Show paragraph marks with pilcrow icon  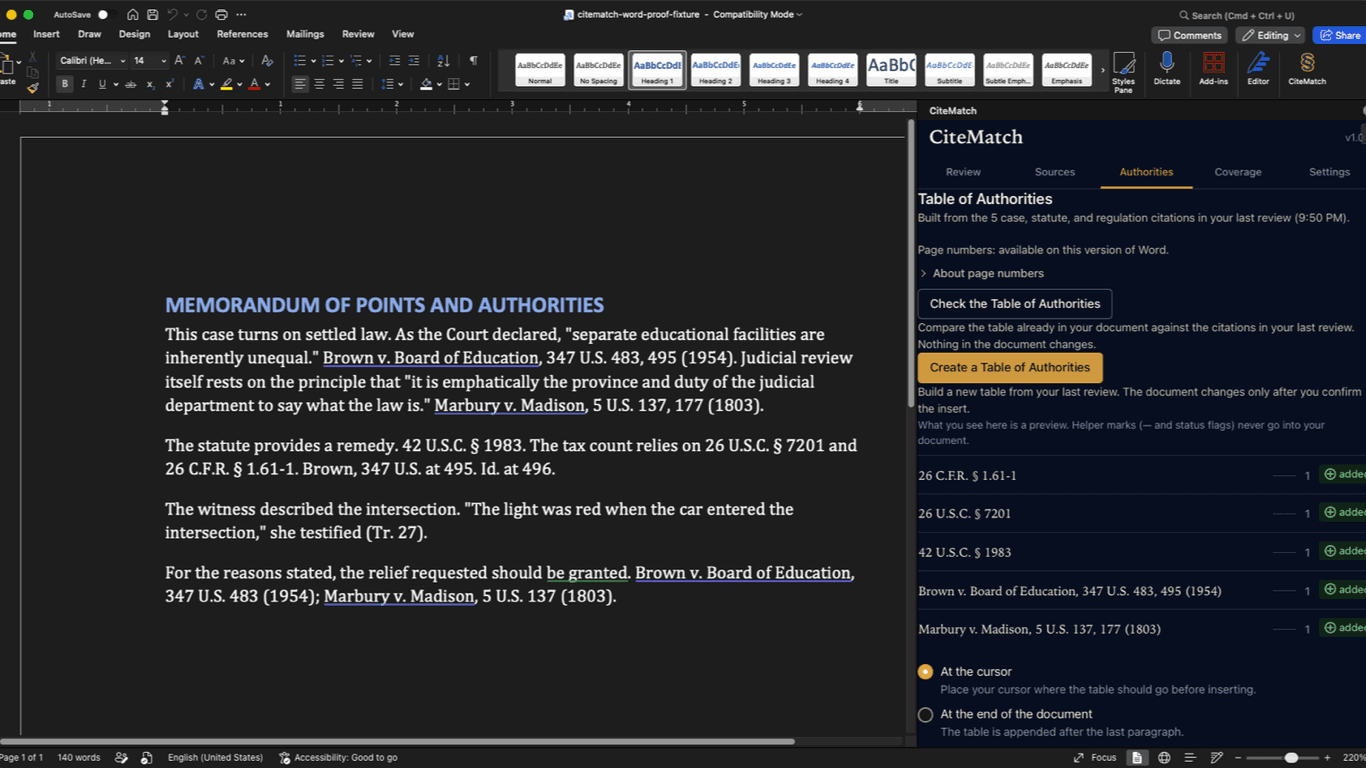[x=473, y=61]
